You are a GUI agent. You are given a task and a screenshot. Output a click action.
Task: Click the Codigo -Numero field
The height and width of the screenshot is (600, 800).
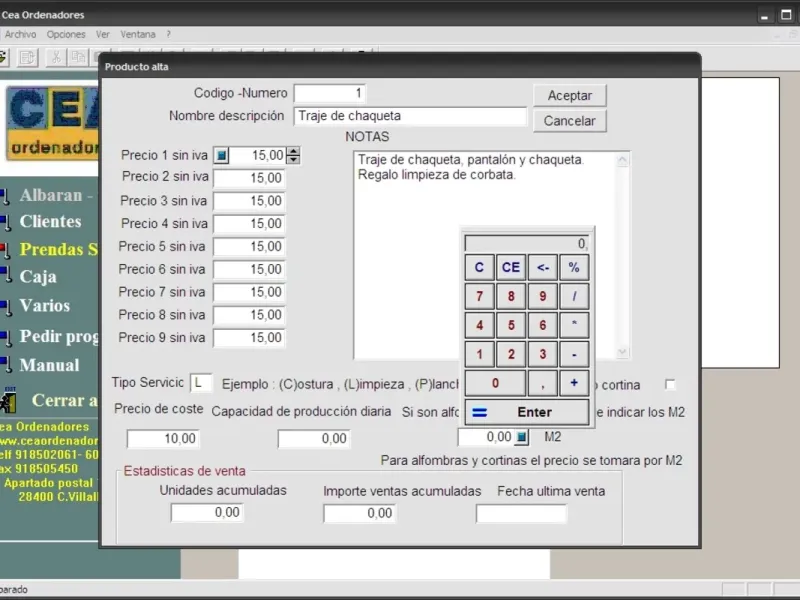330,93
